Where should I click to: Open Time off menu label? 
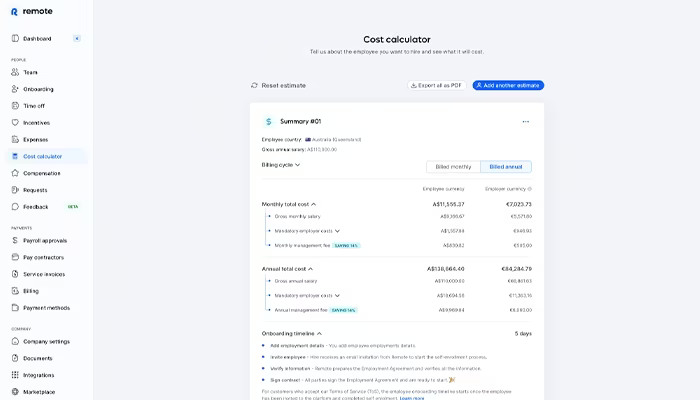click(x=34, y=106)
